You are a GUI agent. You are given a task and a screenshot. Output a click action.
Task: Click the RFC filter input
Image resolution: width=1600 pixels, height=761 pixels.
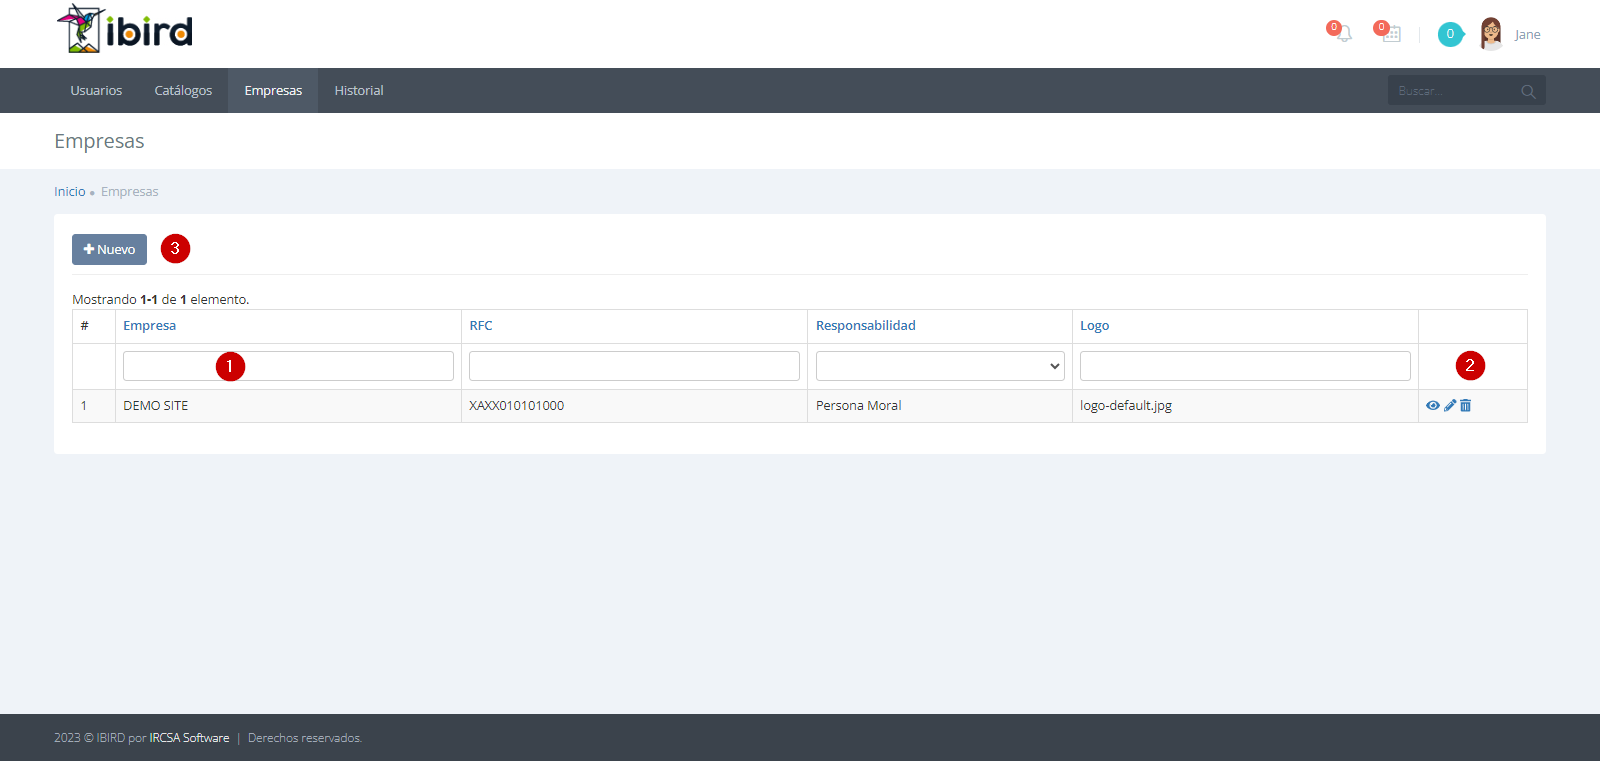tap(634, 366)
